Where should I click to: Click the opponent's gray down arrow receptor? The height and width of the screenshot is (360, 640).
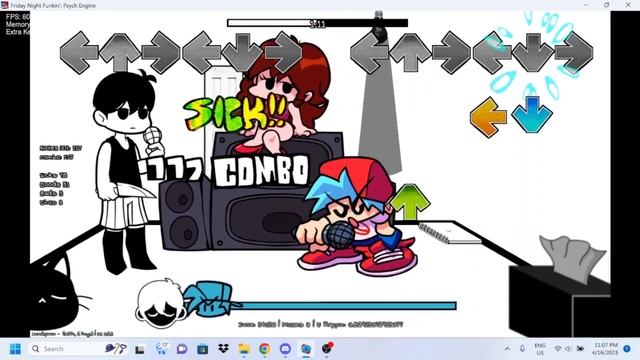coord(242,52)
